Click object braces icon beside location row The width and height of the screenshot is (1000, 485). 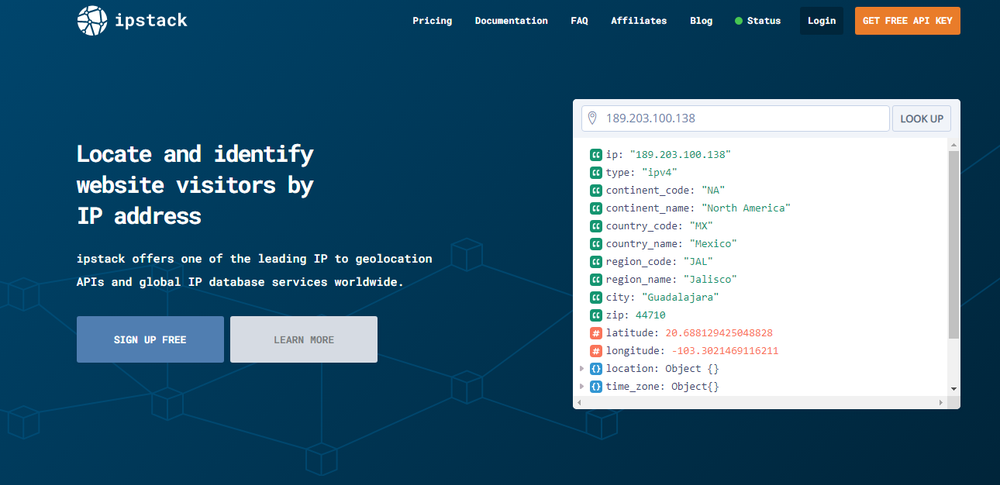point(596,369)
